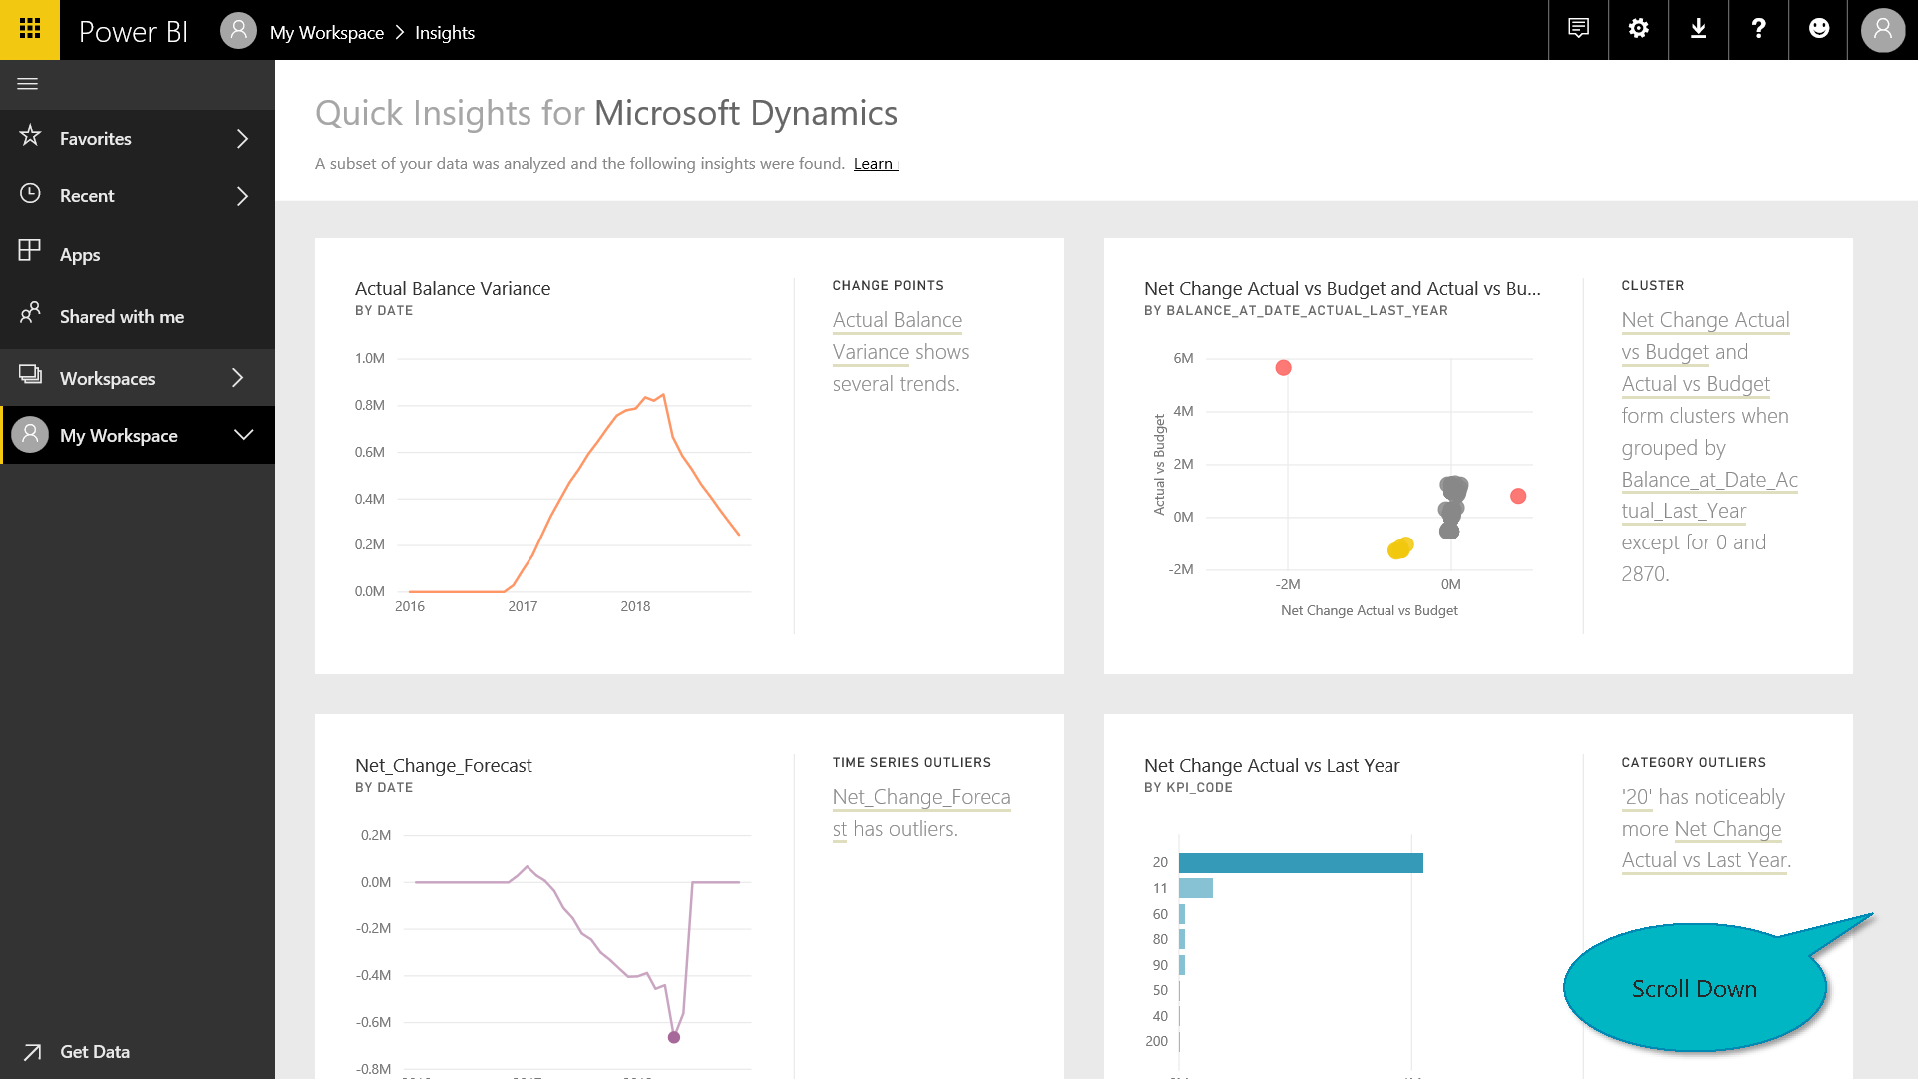Open the help question mark icon
The height and width of the screenshot is (1079, 1918).
pyautogui.click(x=1758, y=29)
